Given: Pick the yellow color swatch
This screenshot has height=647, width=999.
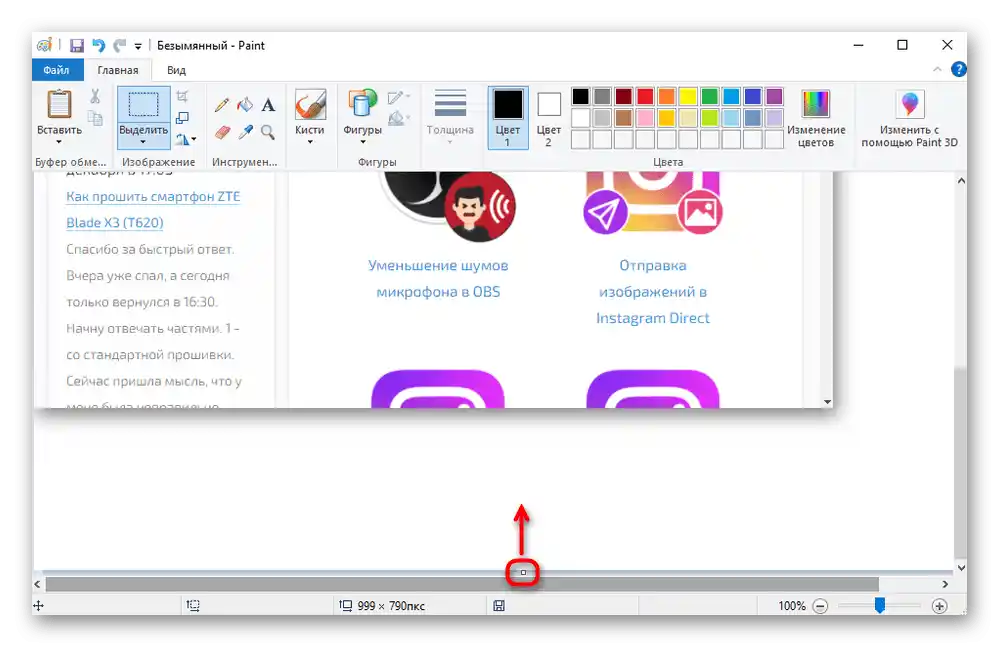Looking at the screenshot, I should [688, 96].
